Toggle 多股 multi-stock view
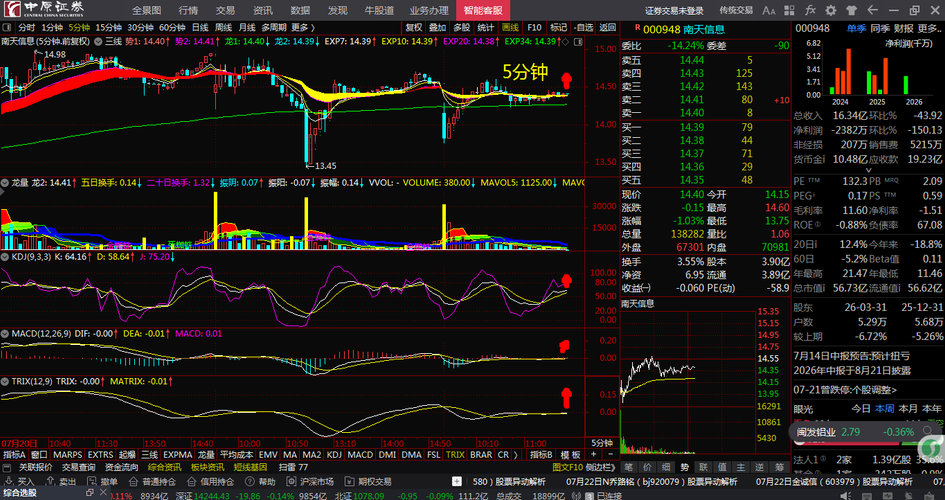Screen dimensions: 945x500 (x=462, y=28)
